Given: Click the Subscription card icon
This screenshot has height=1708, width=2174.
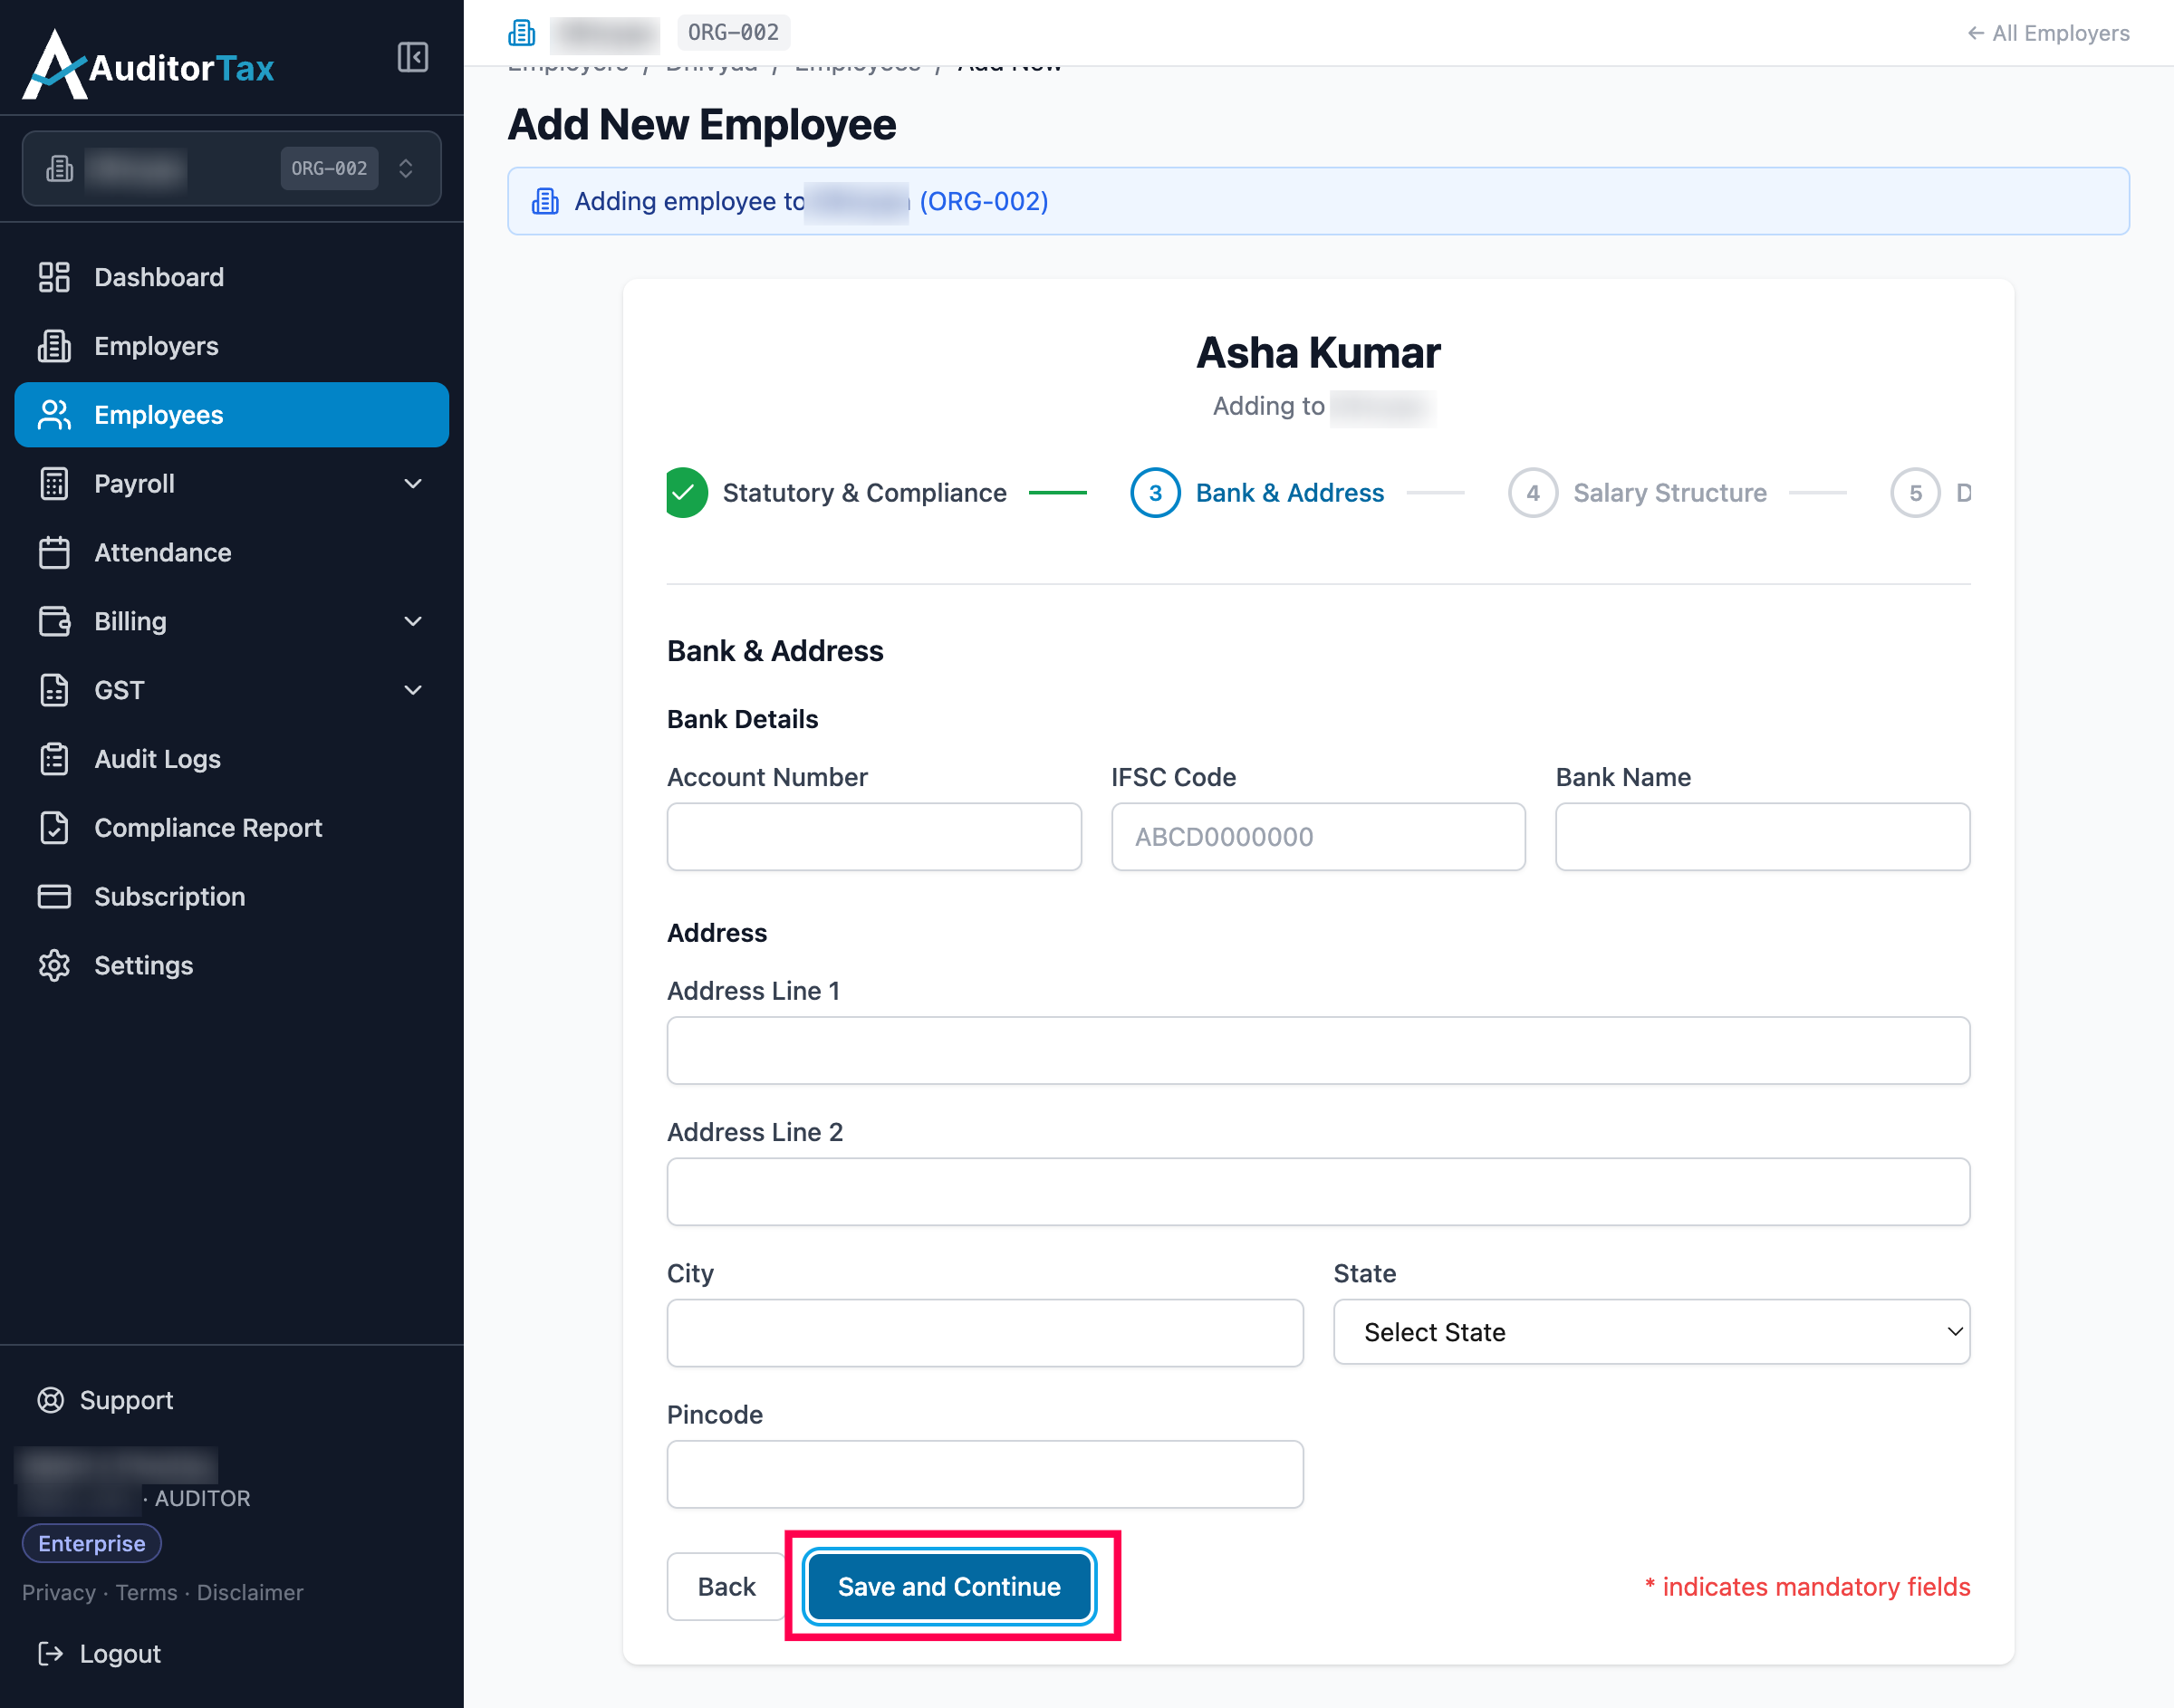Looking at the screenshot, I should (54, 897).
